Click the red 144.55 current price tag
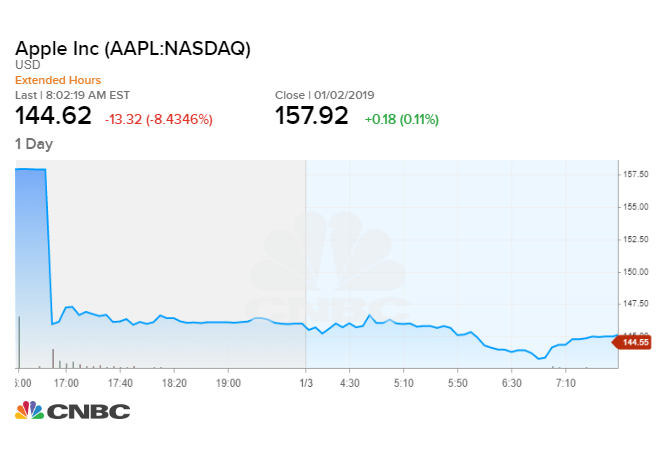Screen dimensions: 670x450 click(x=635, y=342)
